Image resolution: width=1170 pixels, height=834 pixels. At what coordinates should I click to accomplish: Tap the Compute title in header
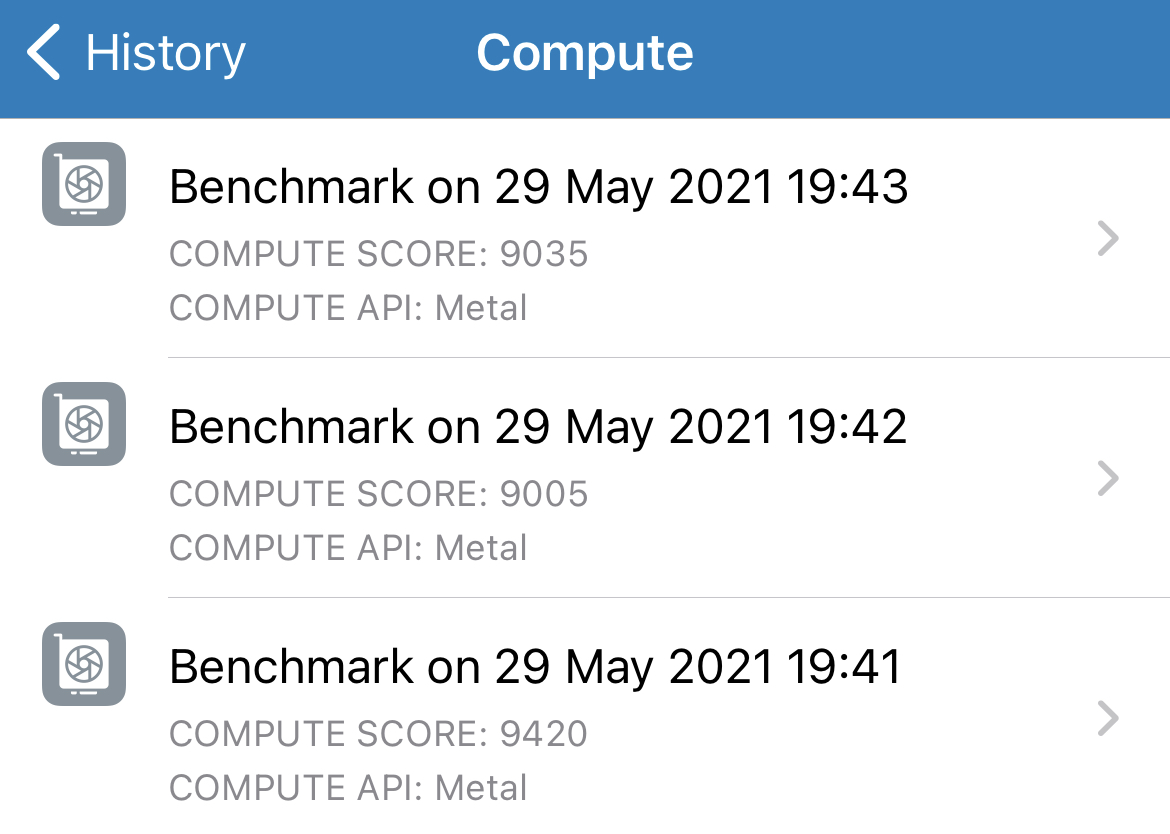point(584,53)
